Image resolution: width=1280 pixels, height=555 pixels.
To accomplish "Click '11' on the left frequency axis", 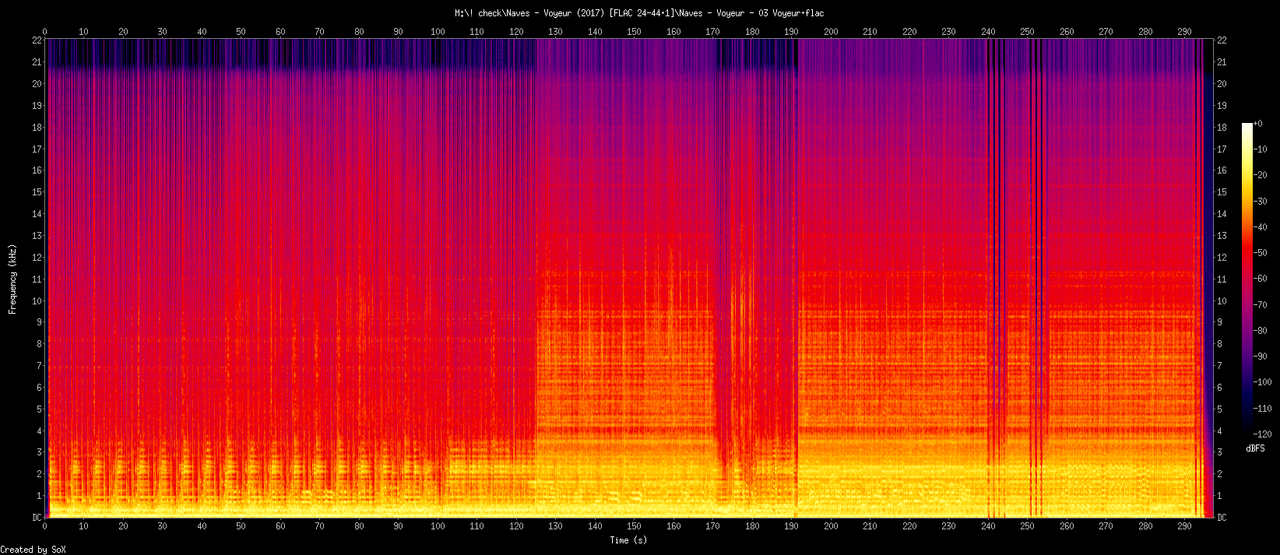I will coord(36,278).
